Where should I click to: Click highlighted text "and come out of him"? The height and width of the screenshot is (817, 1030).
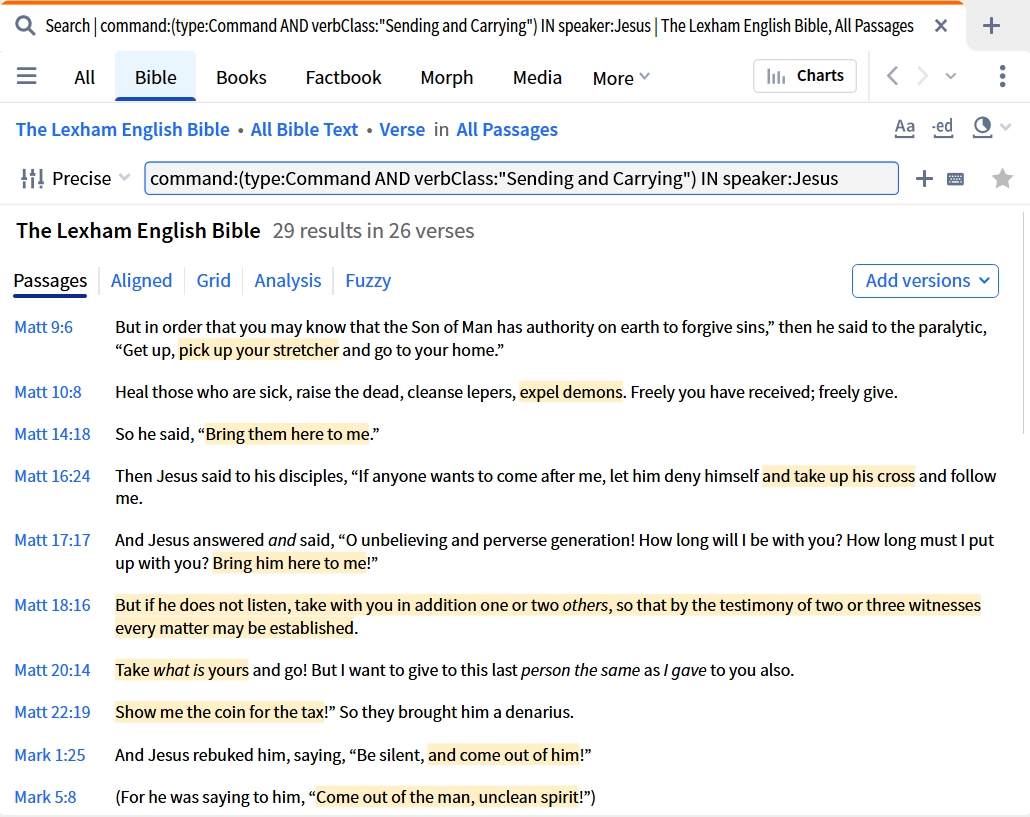pos(504,755)
